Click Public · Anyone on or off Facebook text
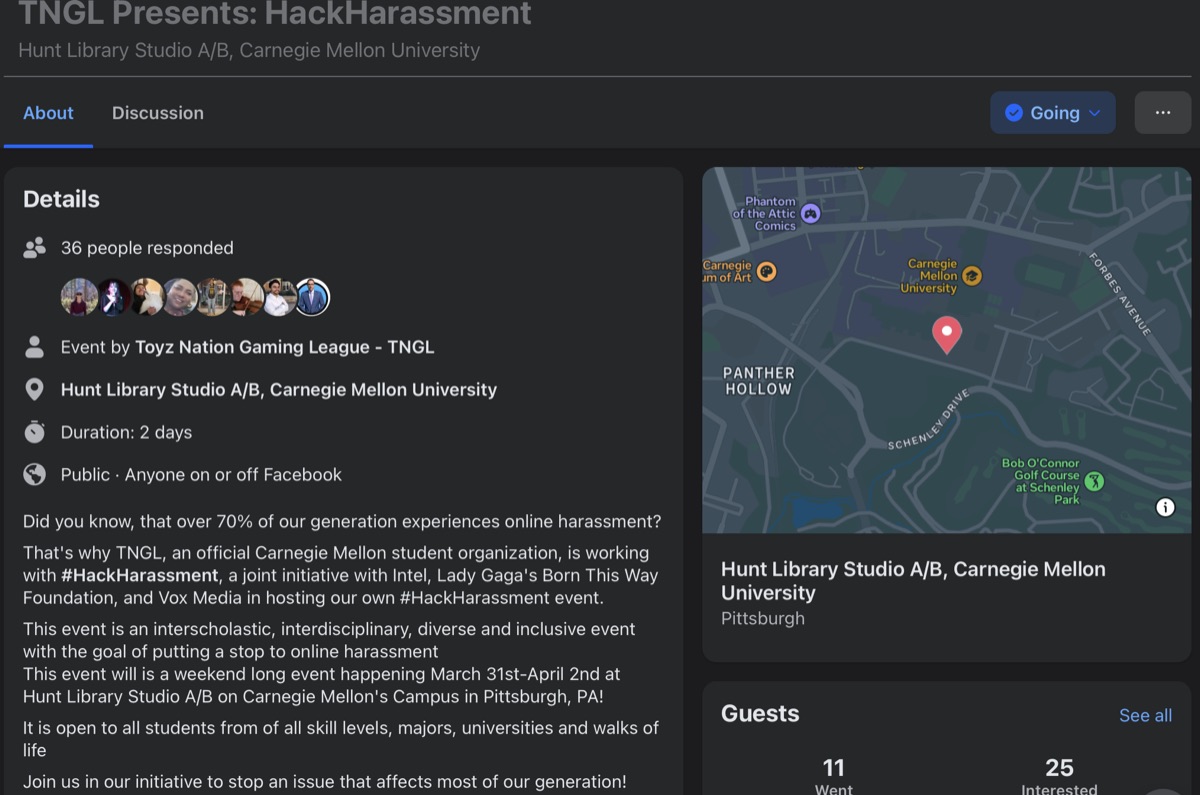The height and width of the screenshot is (795, 1200). coord(201,474)
